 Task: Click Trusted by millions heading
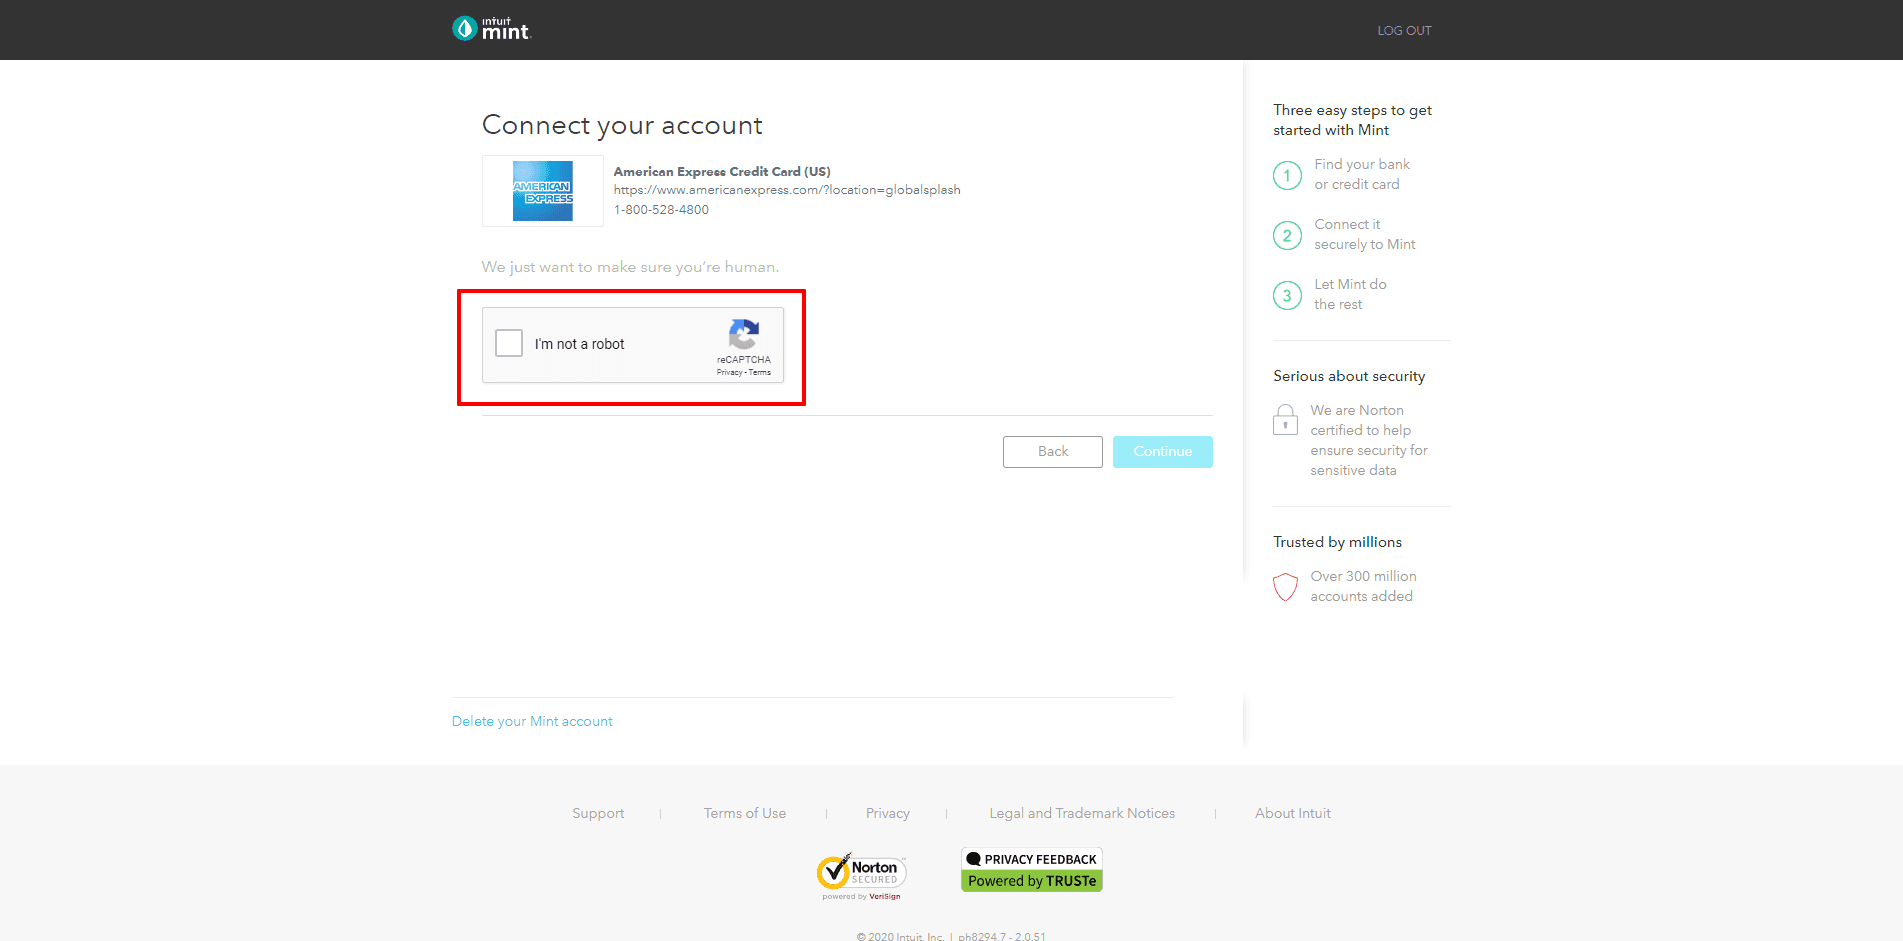click(x=1337, y=542)
